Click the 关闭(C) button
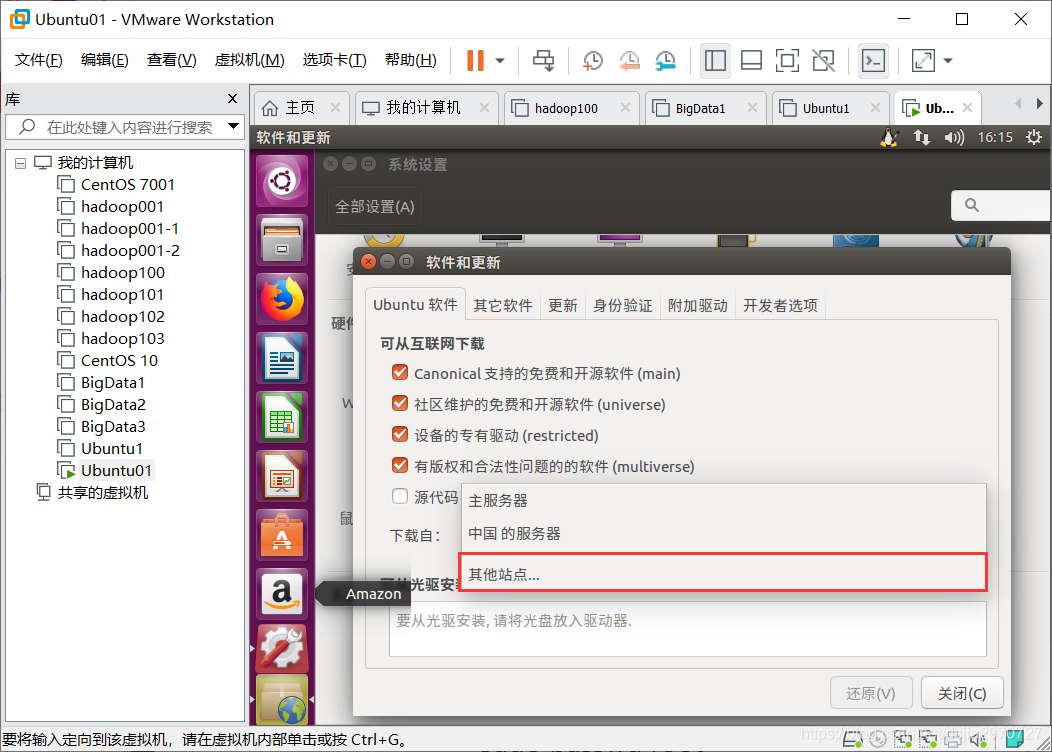The image size is (1052, 752). point(962,693)
